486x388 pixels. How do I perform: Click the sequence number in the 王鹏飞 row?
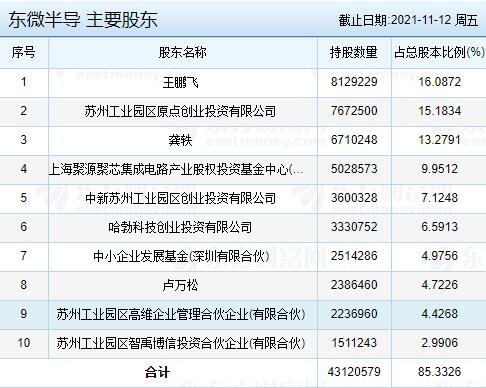tap(23, 82)
